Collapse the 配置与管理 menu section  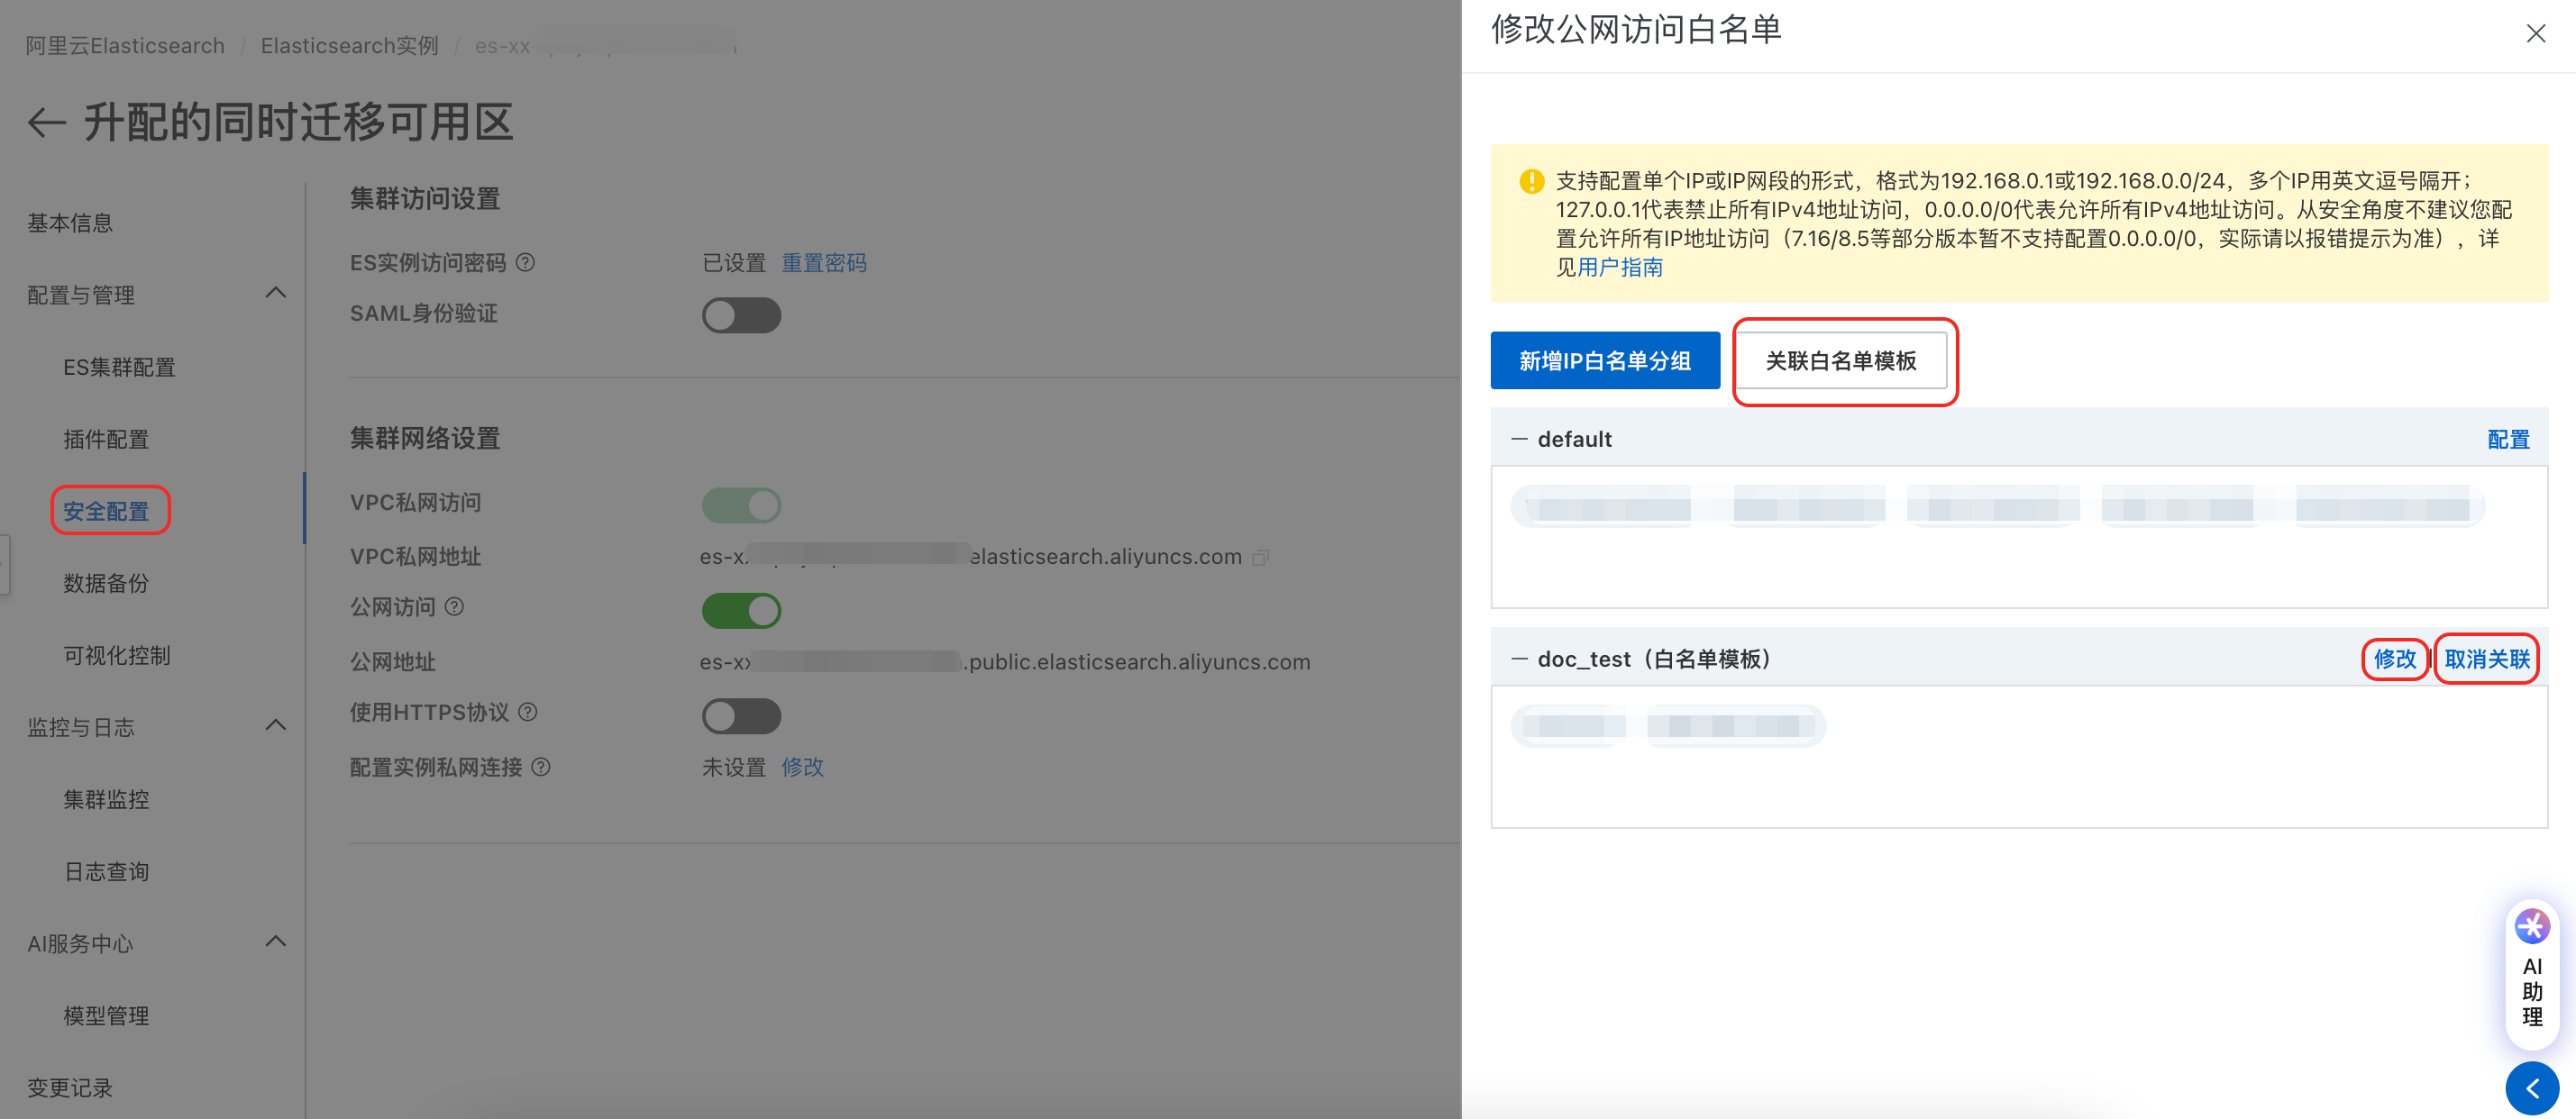point(276,294)
